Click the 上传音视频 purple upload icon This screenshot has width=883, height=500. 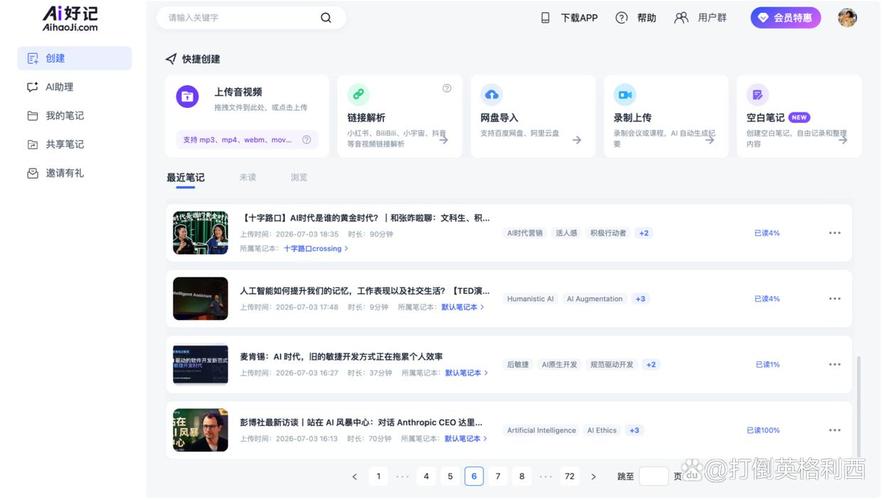(x=188, y=96)
